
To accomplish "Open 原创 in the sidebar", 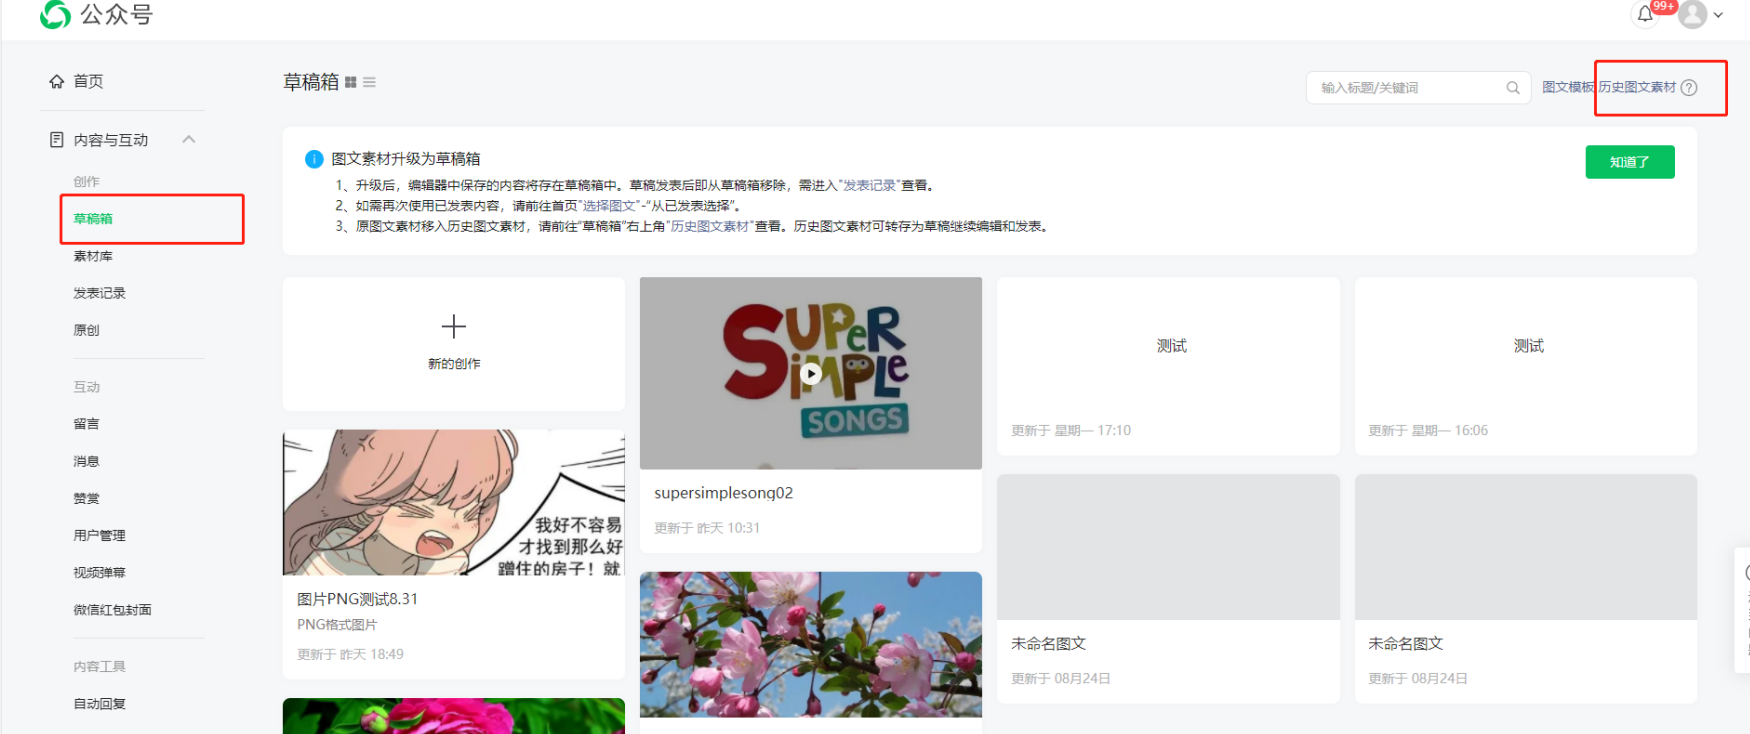I will [86, 330].
